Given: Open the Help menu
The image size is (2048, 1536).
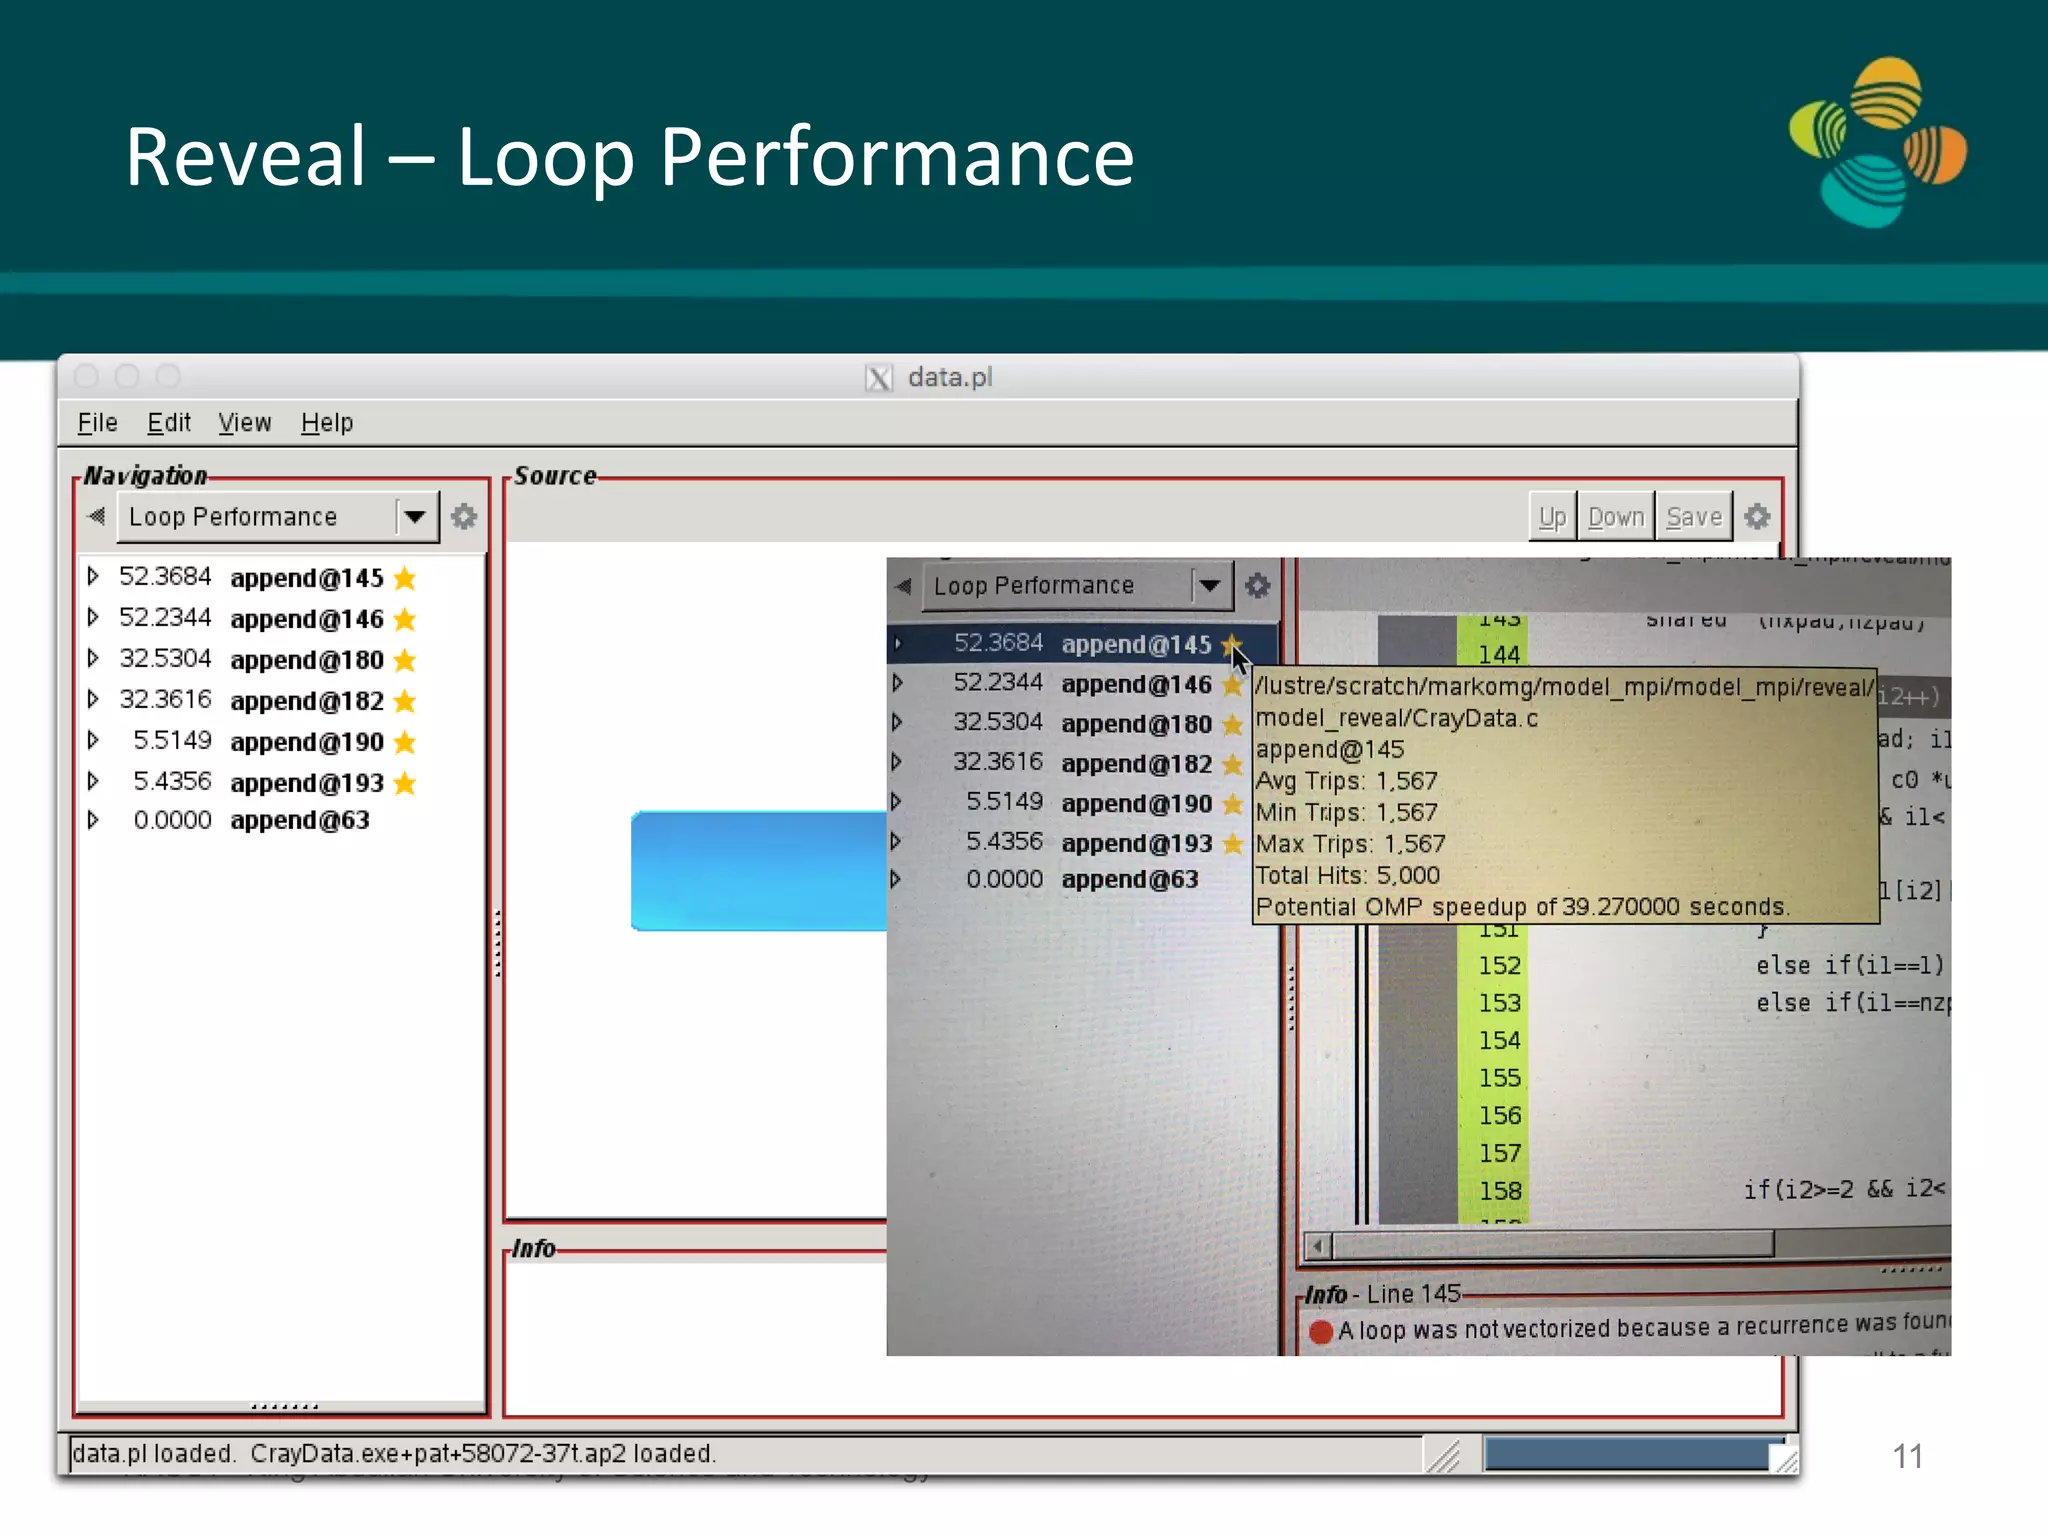Looking at the screenshot, I should (327, 423).
